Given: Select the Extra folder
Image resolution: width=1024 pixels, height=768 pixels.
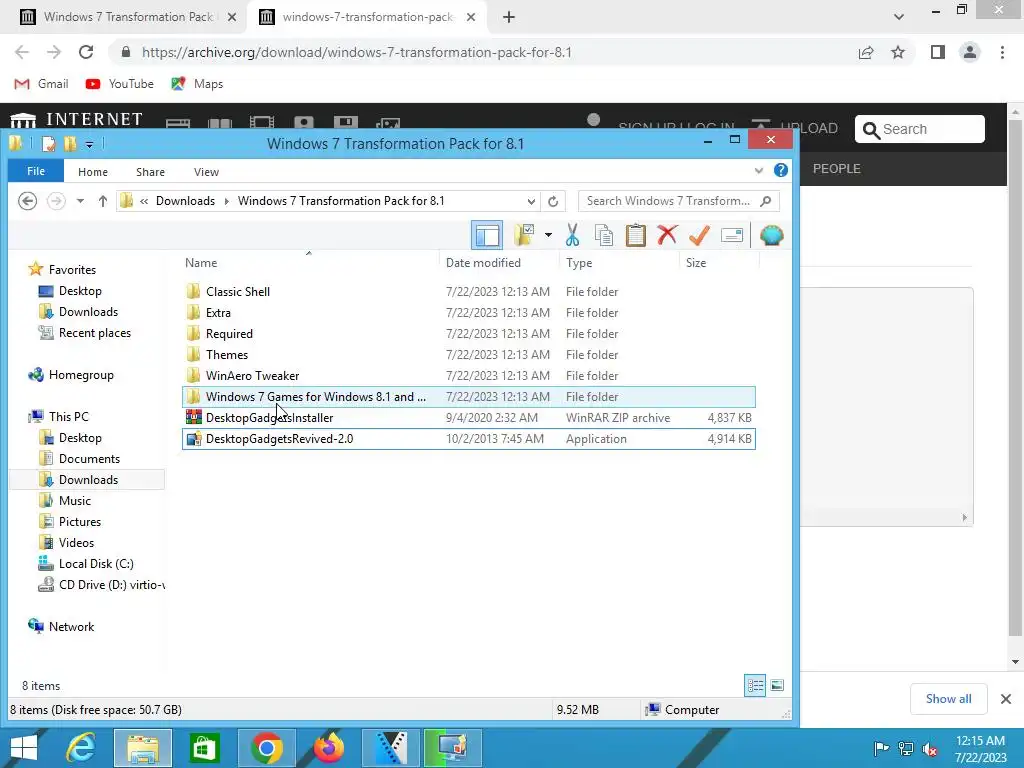Looking at the screenshot, I should (469, 313).
